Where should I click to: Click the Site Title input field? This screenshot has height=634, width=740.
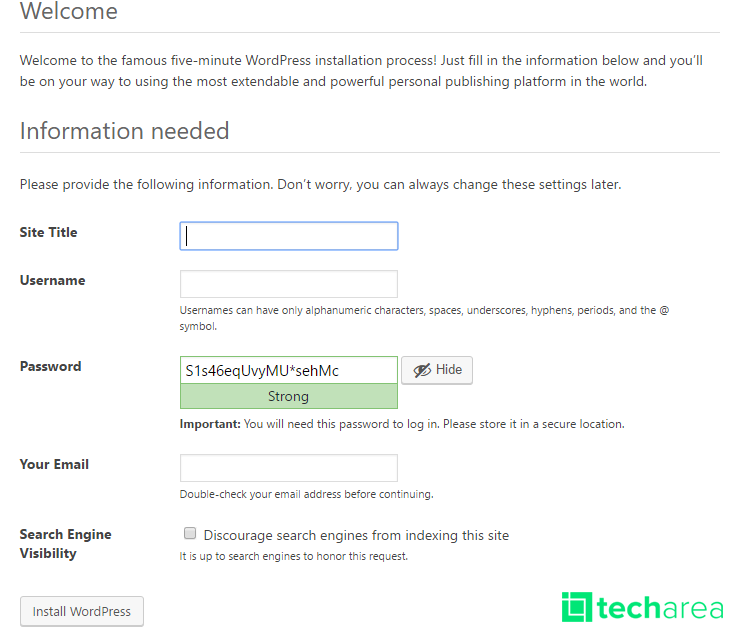289,236
